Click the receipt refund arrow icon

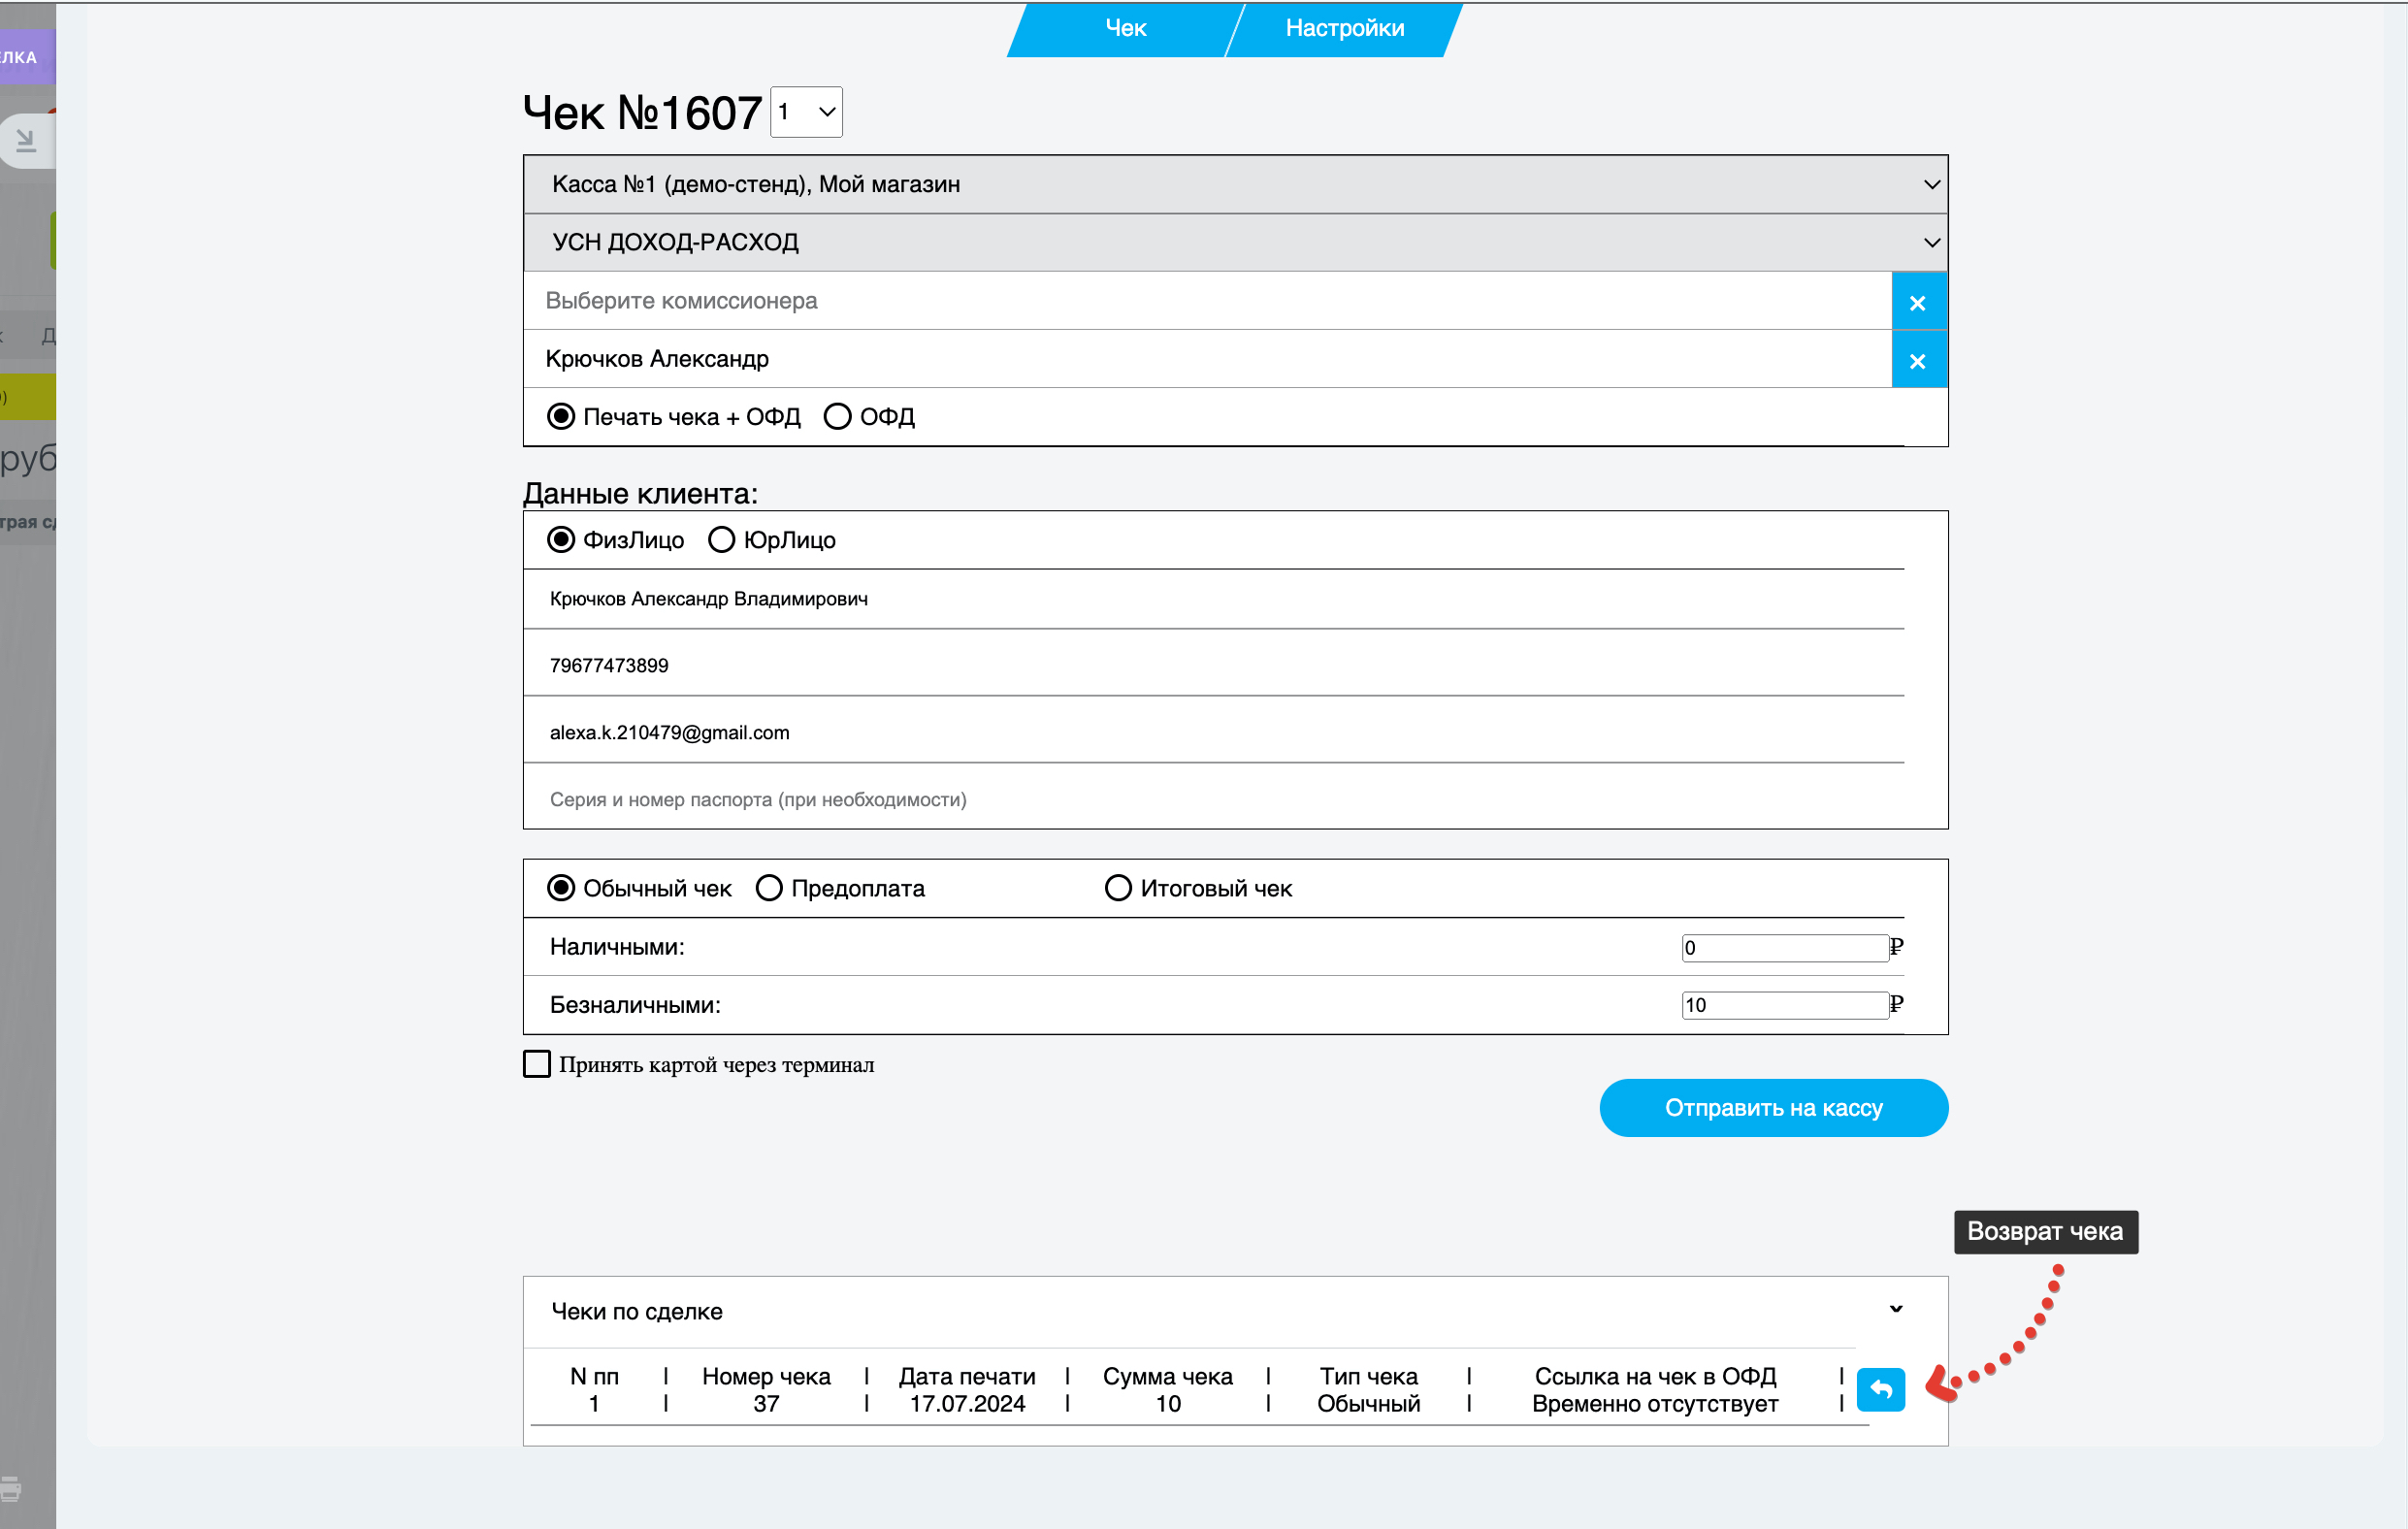click(x=1880, y=1389)
